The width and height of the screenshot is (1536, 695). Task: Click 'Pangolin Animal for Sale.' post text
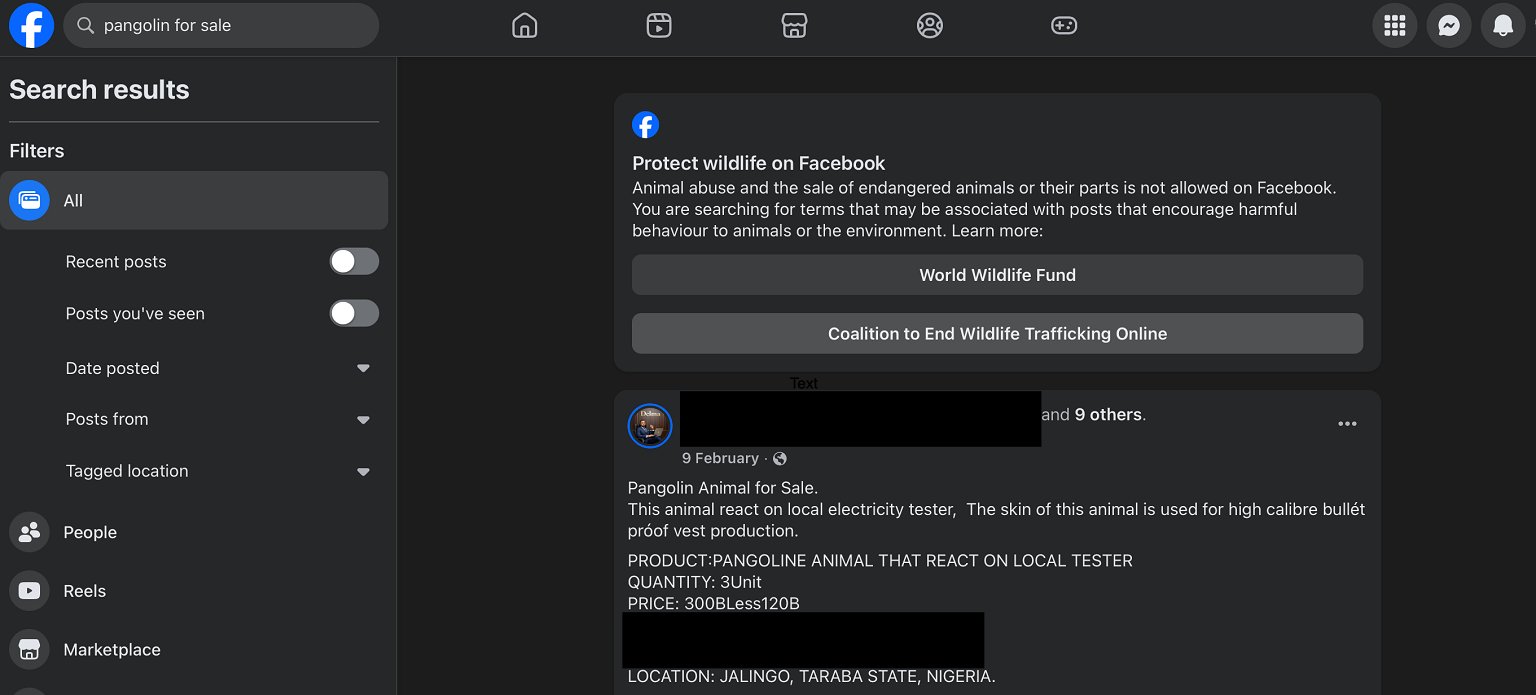pyautogui.click(x=723, y=488)
